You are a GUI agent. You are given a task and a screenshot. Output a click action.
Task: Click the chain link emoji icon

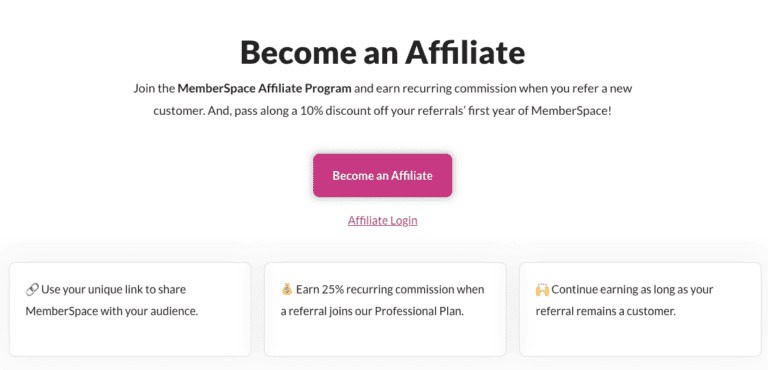click(32, 290)
